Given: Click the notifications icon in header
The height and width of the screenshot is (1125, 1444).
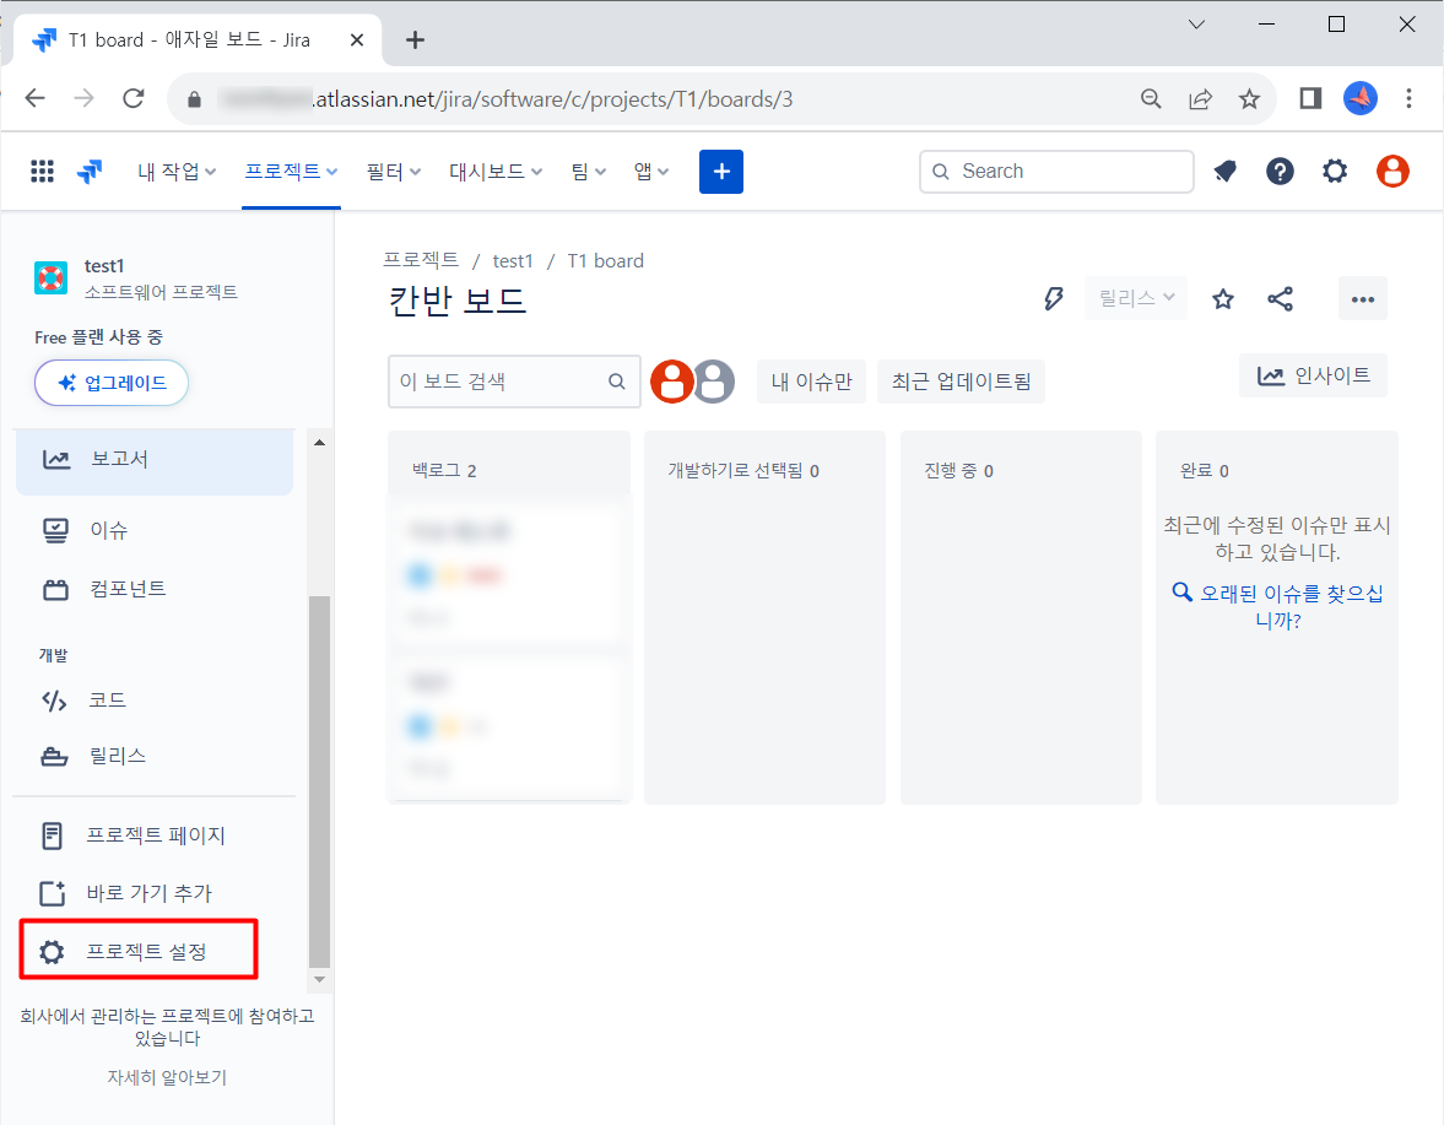Looking at the screenshot, I should [x=1225, y=171].
